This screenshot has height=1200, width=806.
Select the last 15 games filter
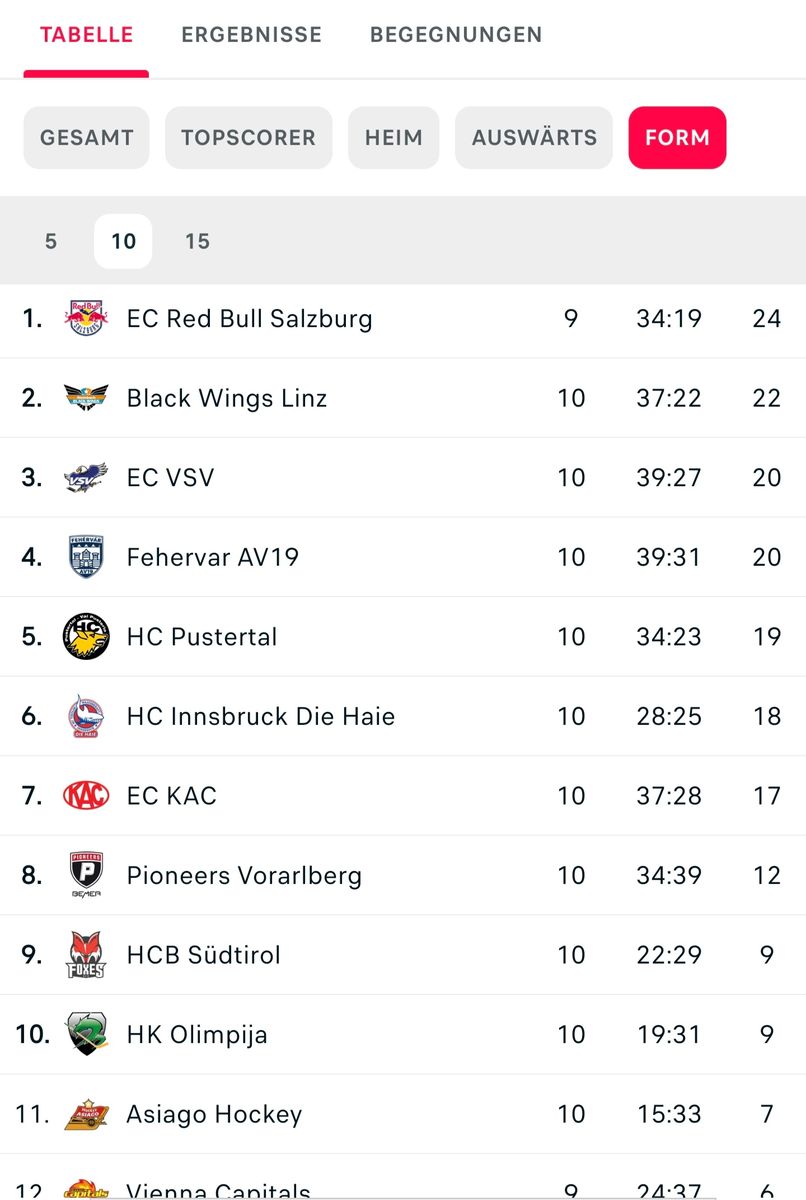point(197,241)
